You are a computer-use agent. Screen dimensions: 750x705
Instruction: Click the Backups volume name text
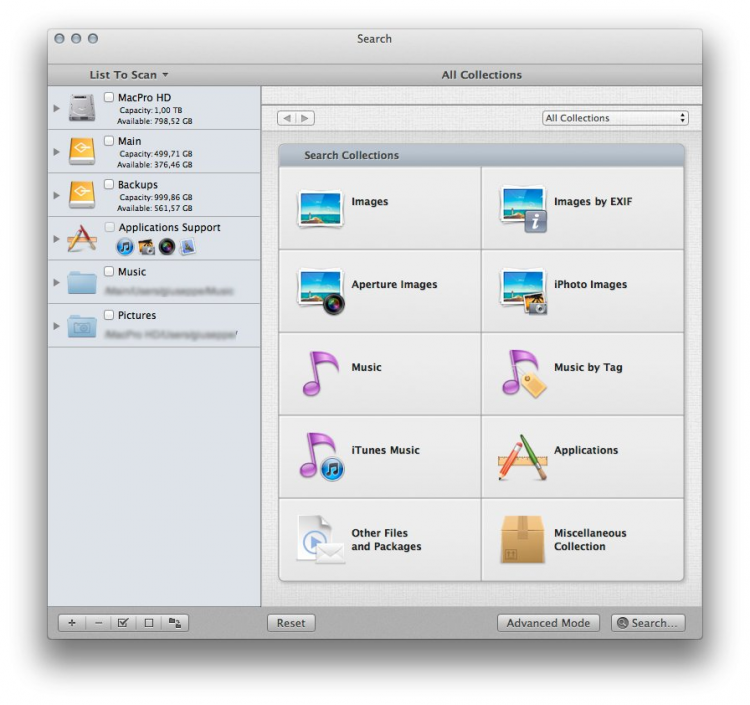(138, 185)
